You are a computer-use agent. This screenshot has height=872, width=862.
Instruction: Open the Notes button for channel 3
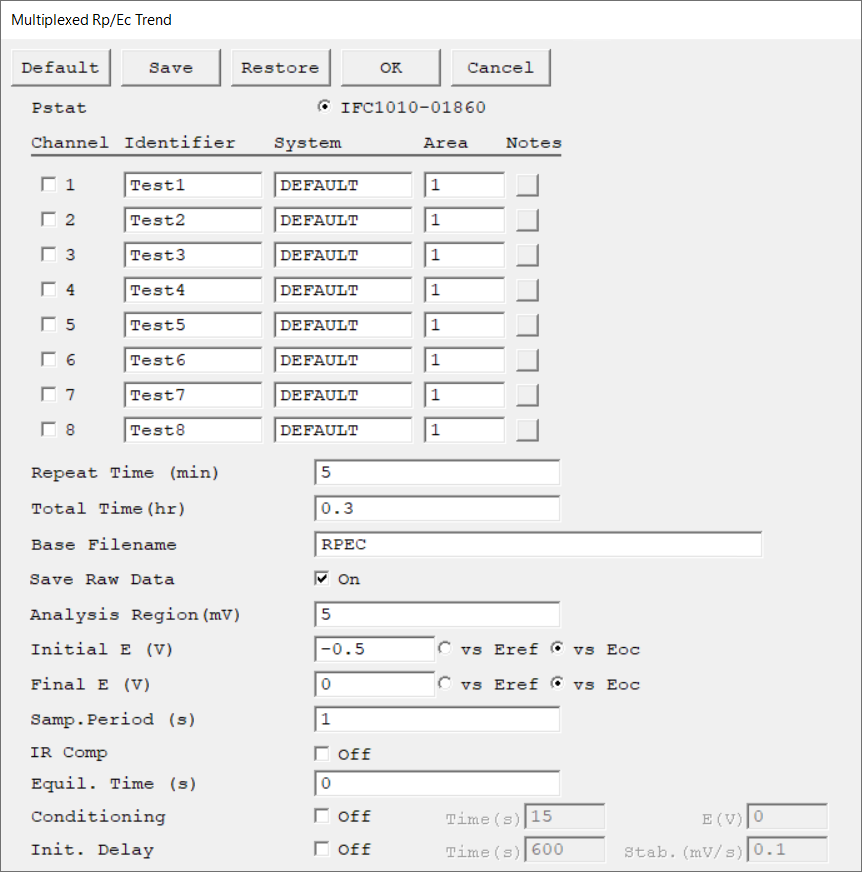click(x=527, y=255)
